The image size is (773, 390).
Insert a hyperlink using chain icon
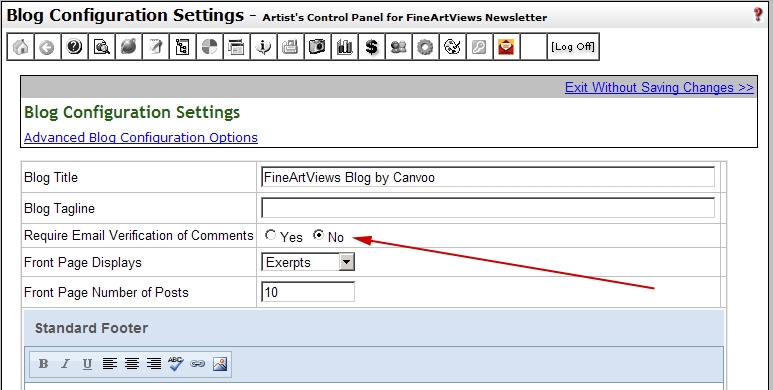(x=198, y=364)
